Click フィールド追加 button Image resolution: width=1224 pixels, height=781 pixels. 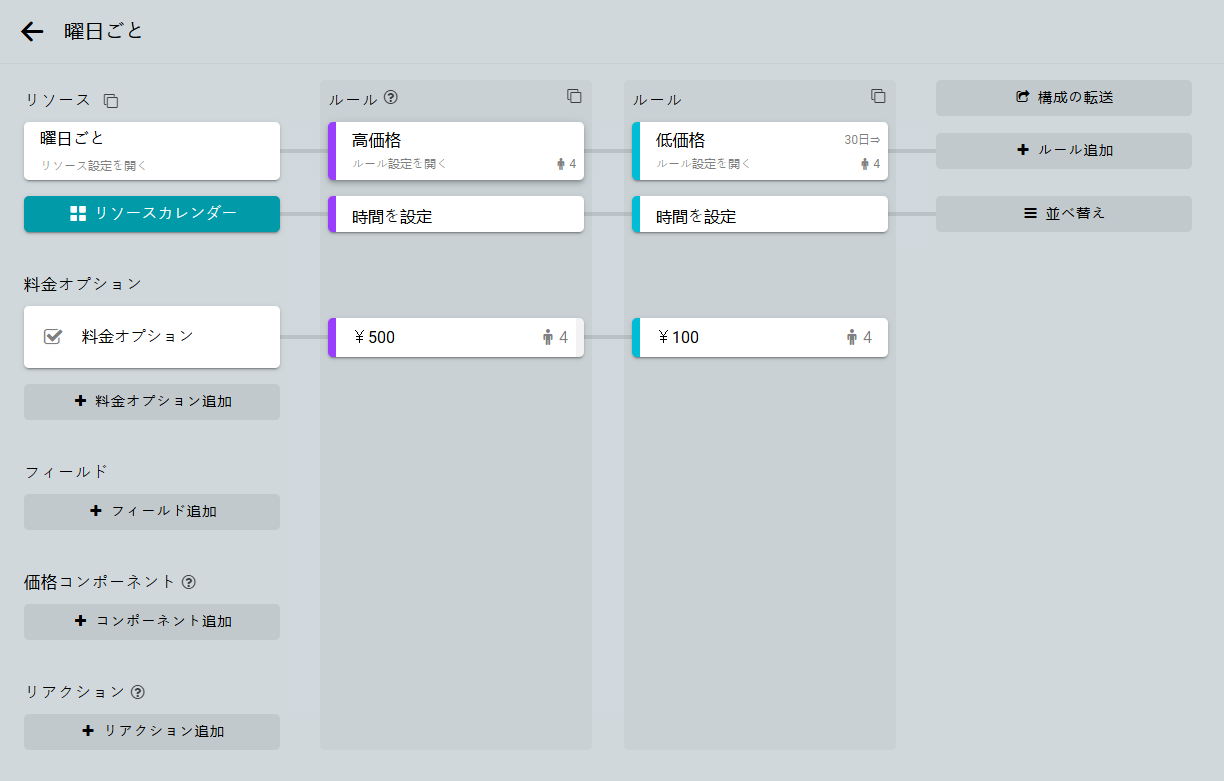152,512
